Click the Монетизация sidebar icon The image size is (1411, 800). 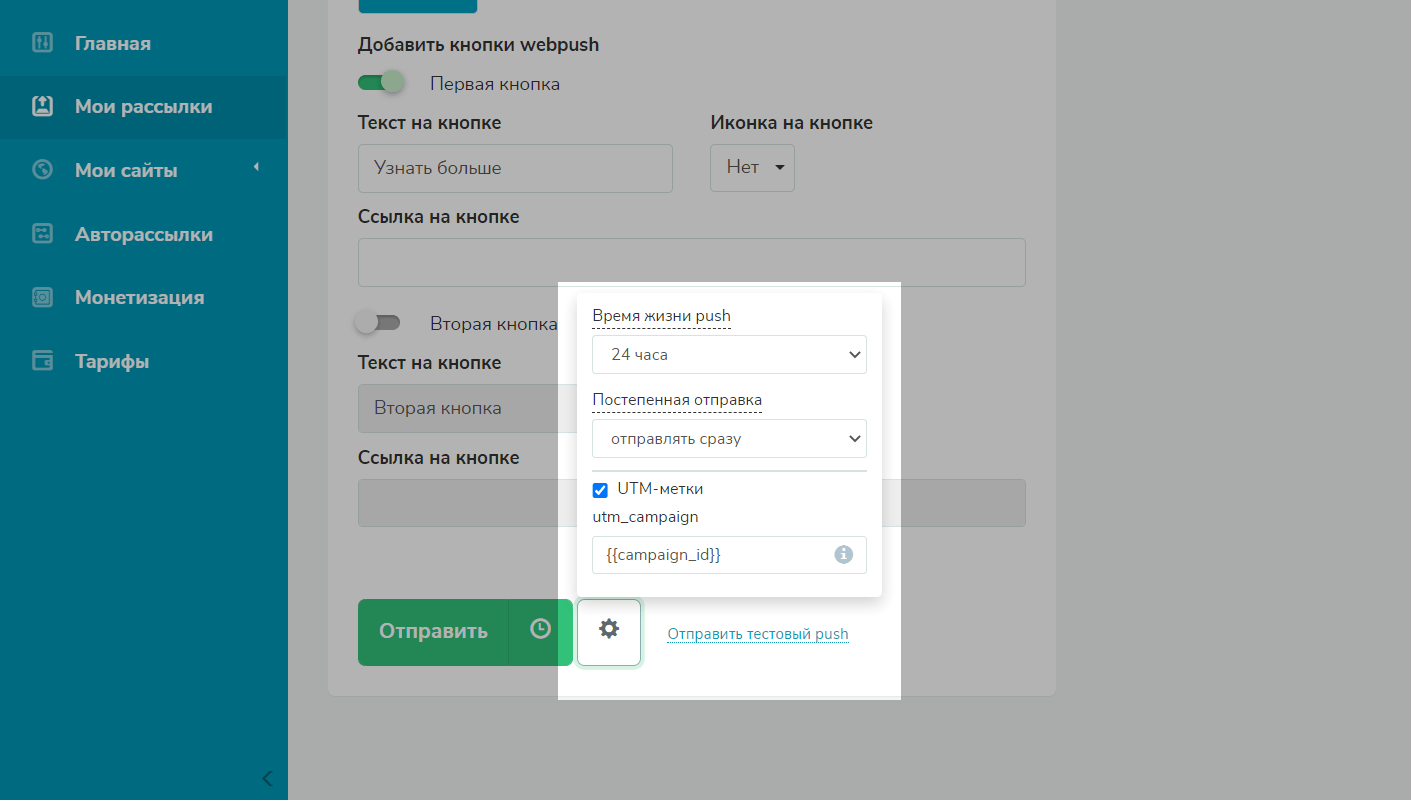pos(42,297)
